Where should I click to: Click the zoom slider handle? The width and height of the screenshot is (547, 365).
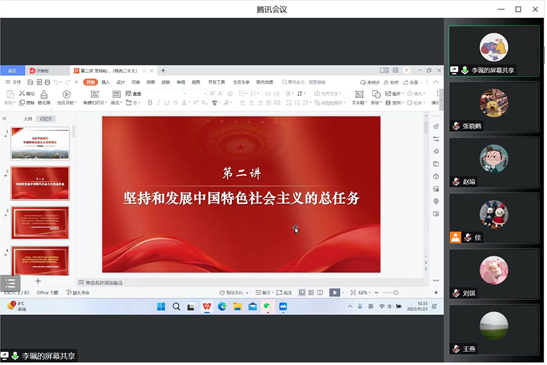pyautogui.click(x=396, y=293)
